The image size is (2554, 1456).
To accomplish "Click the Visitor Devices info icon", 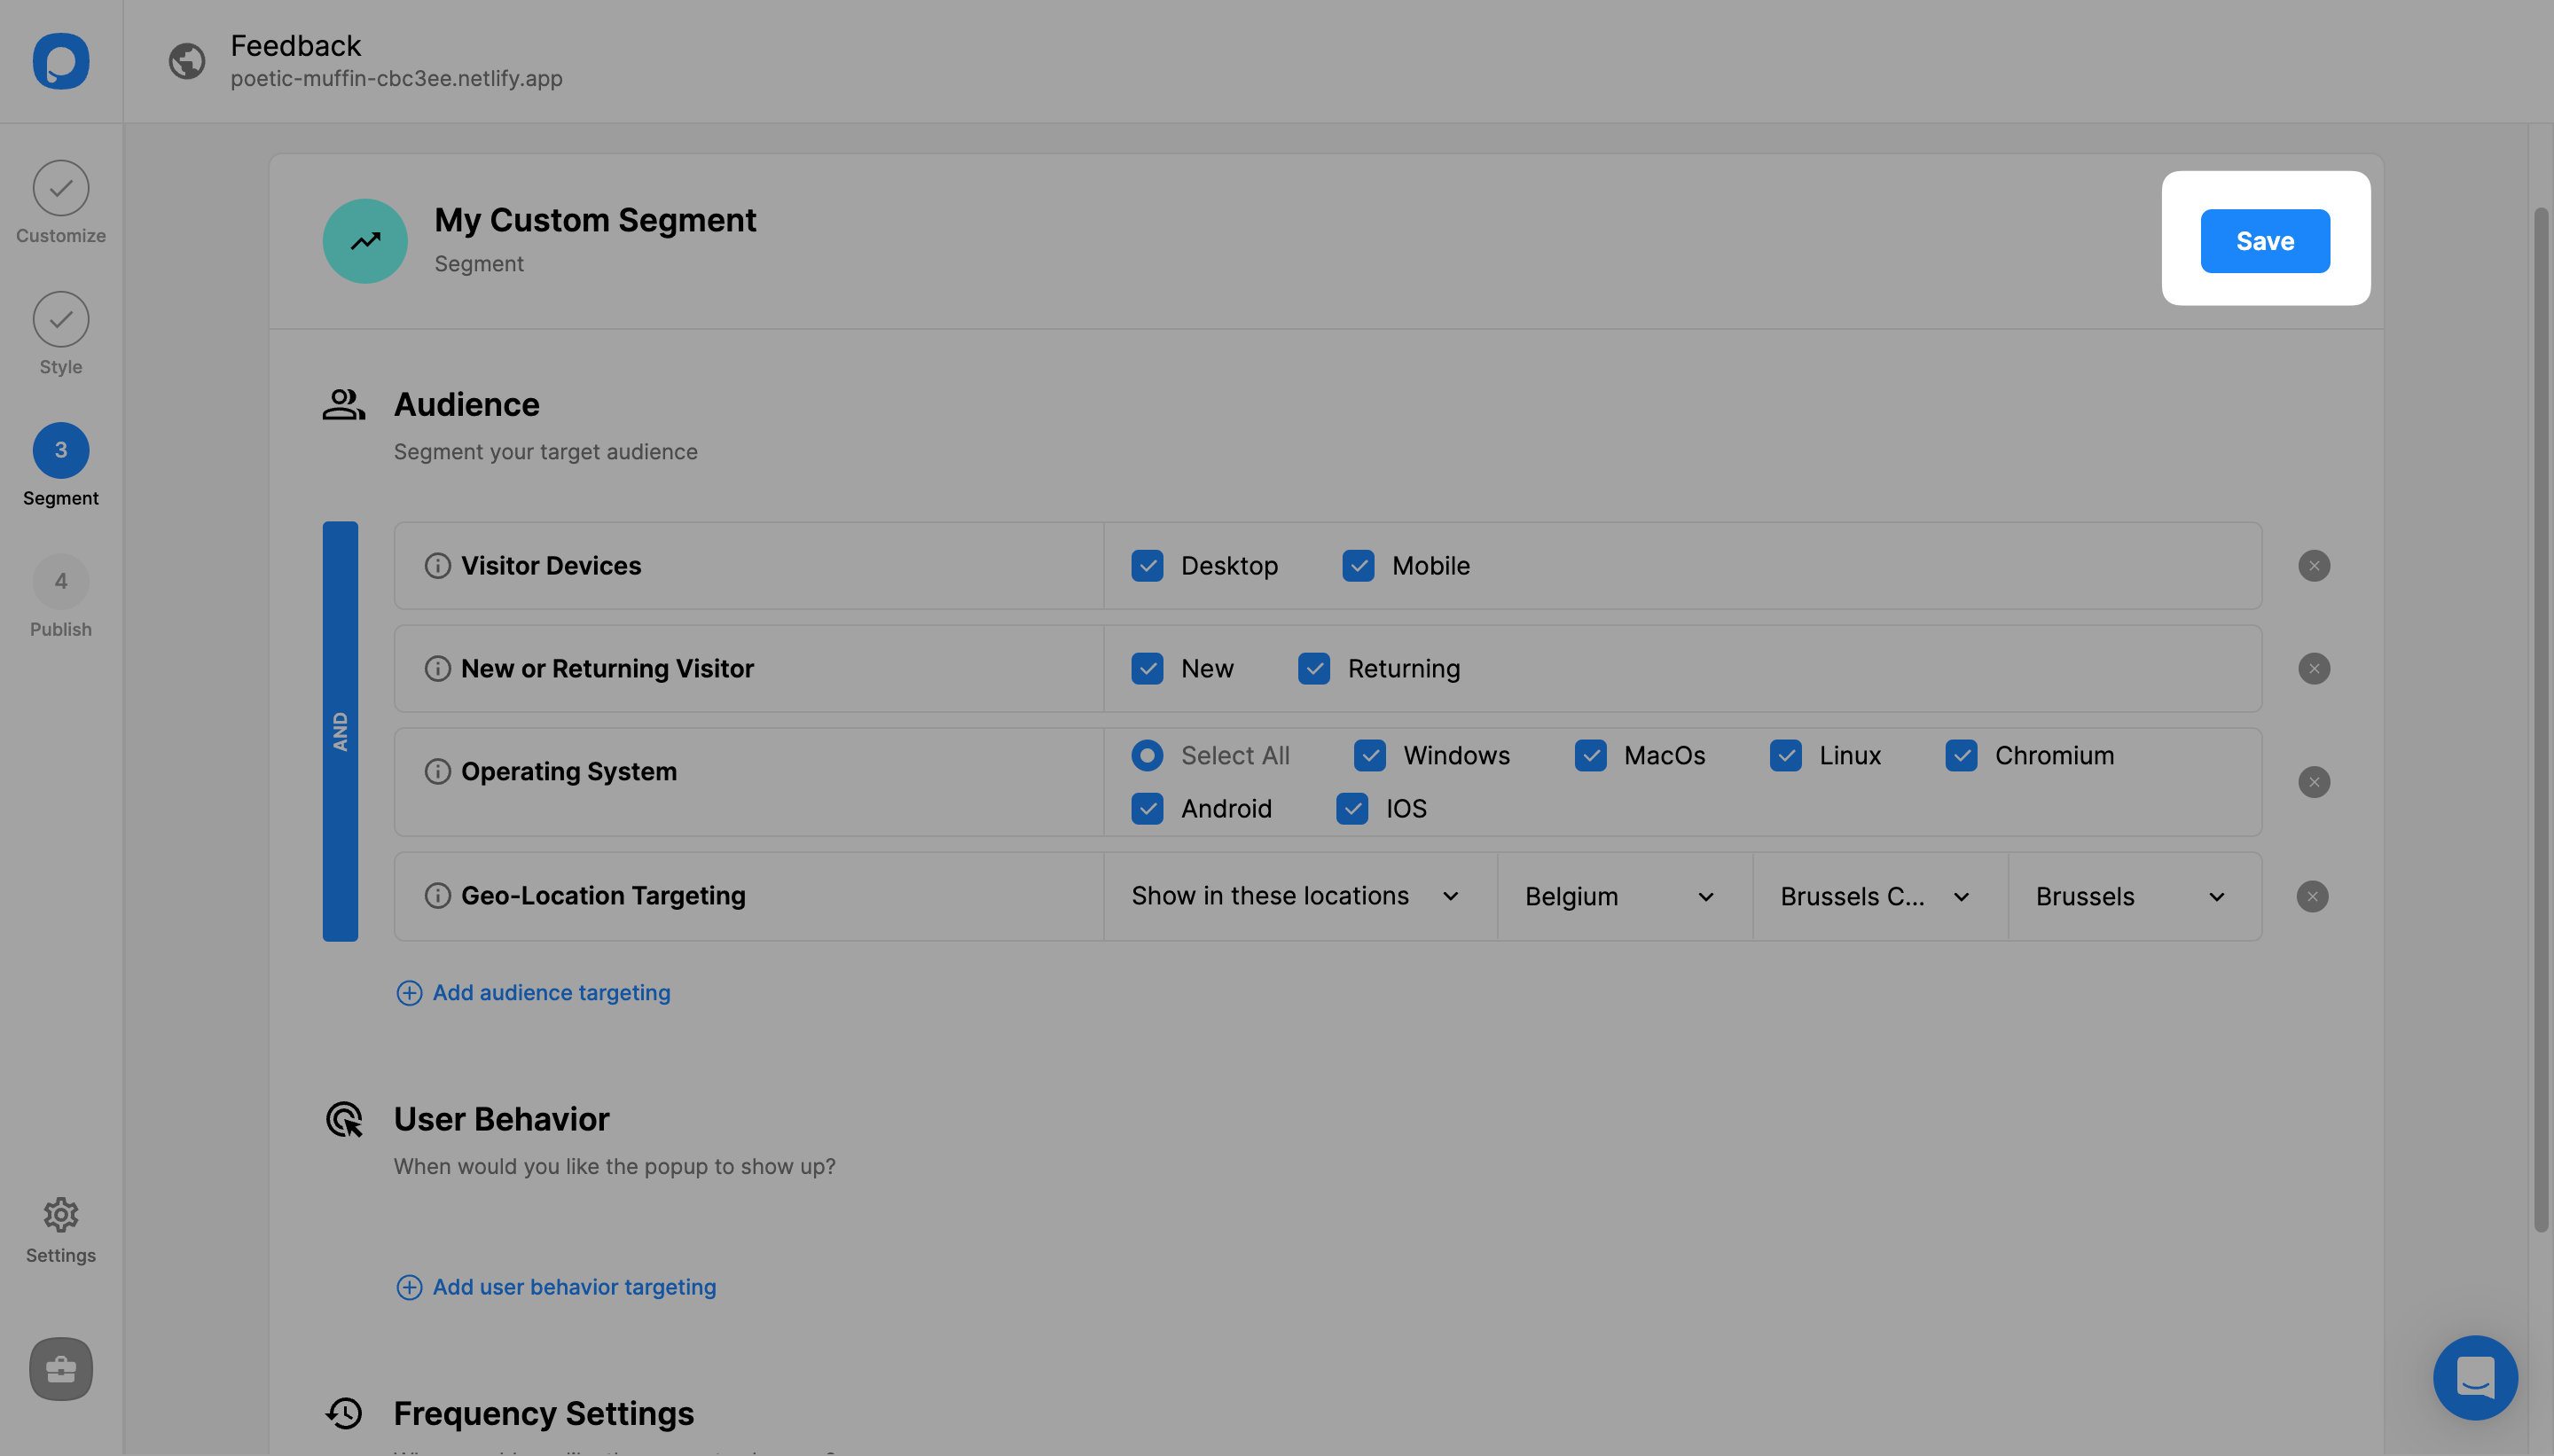I will pyautogui.click(x=437, y=565).
